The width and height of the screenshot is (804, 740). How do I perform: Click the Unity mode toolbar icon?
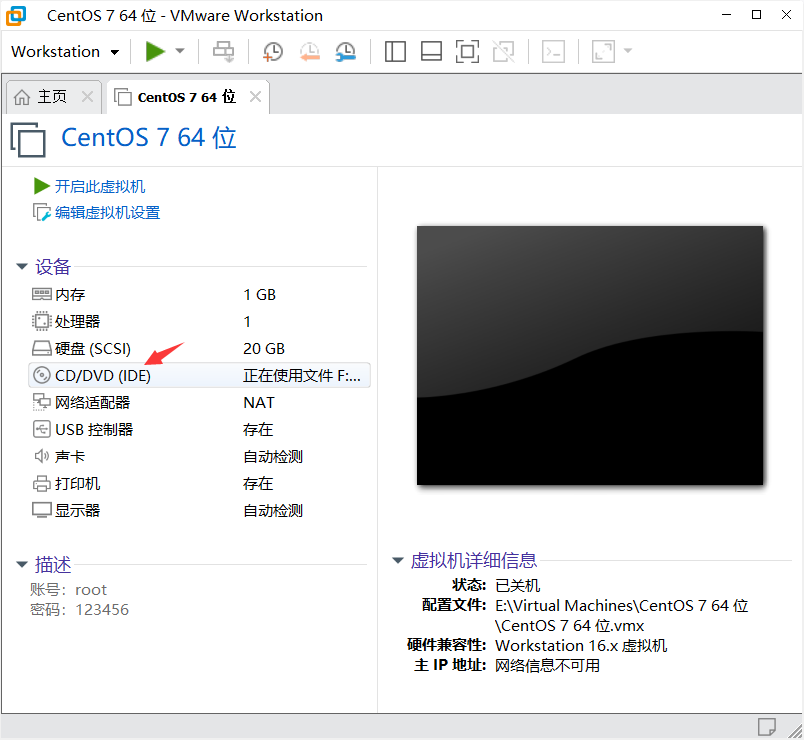pyautogui.click(x=504, y=51)
